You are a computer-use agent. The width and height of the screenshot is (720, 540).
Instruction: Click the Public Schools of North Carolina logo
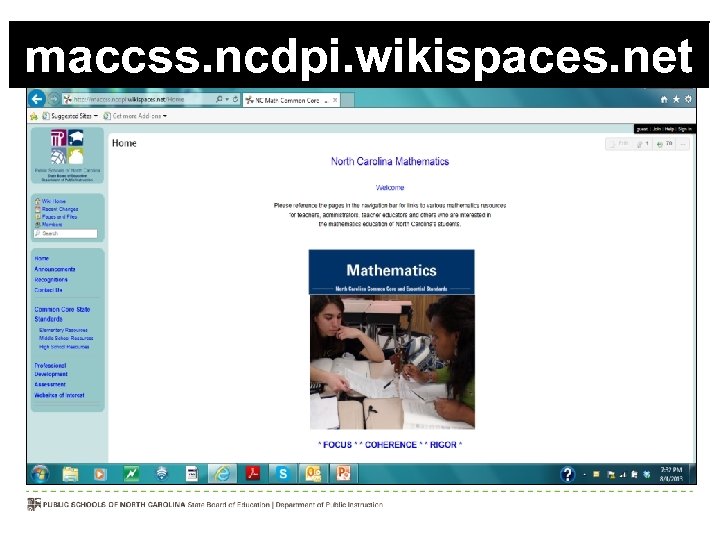pos(68,155)
